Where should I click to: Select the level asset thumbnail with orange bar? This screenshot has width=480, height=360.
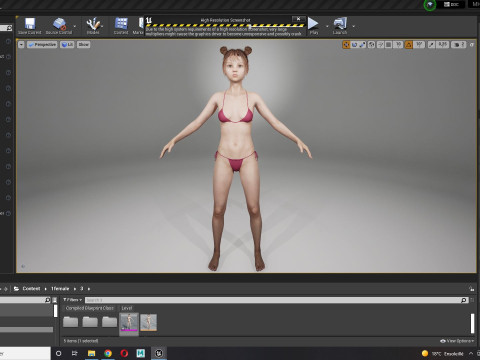148,323
